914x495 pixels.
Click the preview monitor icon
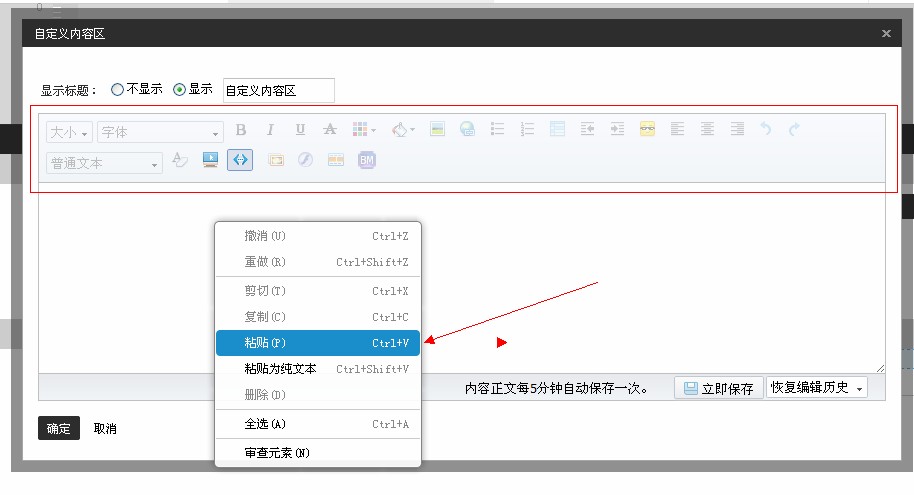pyautogui.click(x=210, y=160)
